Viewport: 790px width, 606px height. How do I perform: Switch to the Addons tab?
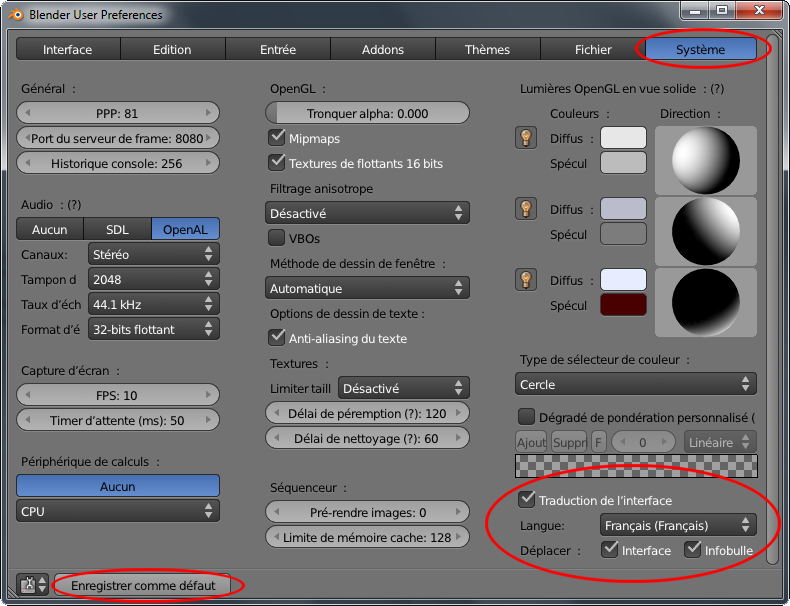pos(383,49)
